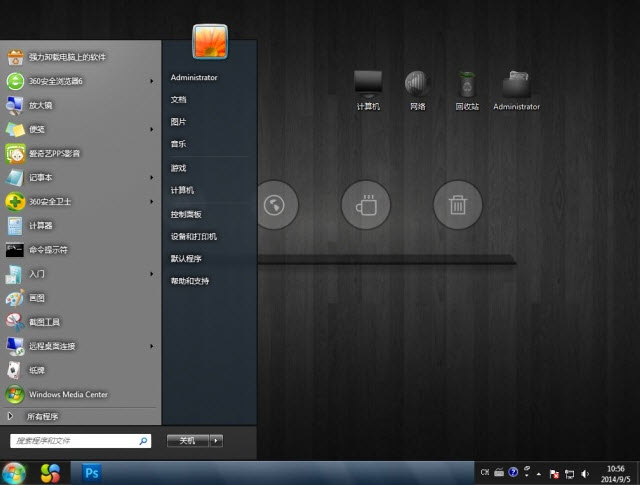Image resolution: width=640 pixels, height=485 pixels.
Task: Expand 360安全卫士 submenu arrow
Action: coord(152,202)
